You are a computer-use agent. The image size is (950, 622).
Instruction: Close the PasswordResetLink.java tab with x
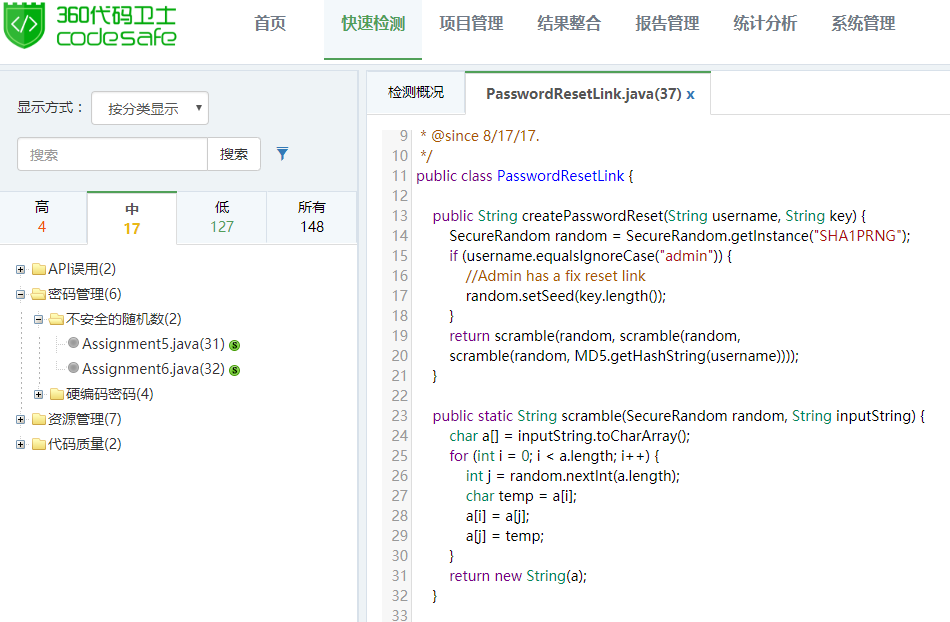click(690, 94)
